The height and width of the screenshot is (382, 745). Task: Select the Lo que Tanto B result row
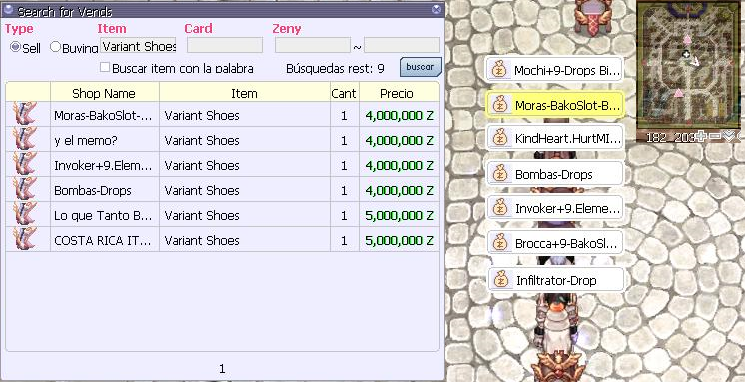(222, 215)
